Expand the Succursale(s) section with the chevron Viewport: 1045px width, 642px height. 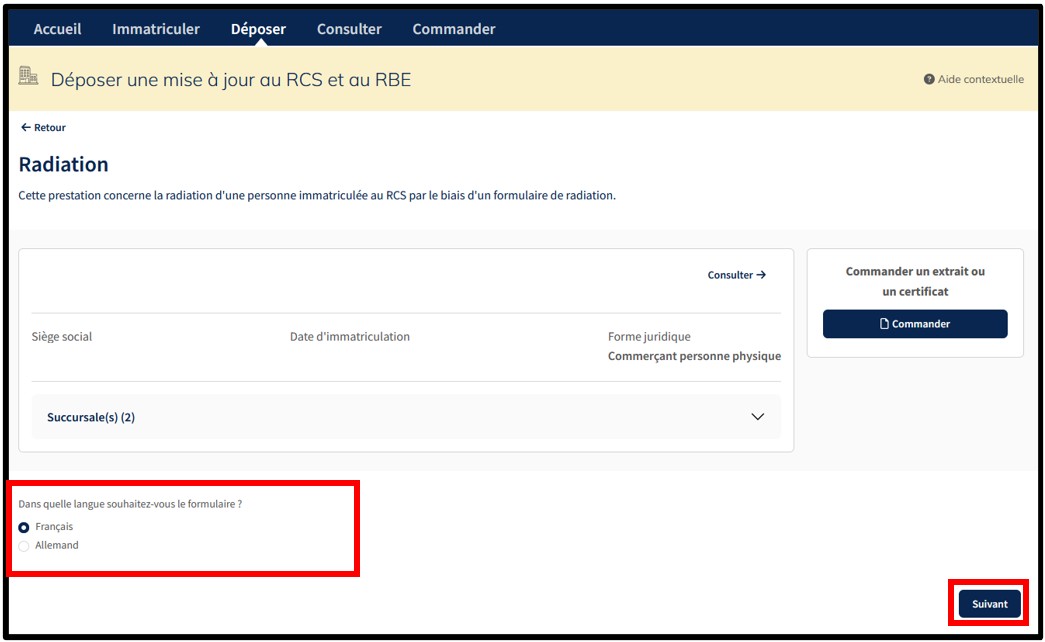tap(757, 417)
